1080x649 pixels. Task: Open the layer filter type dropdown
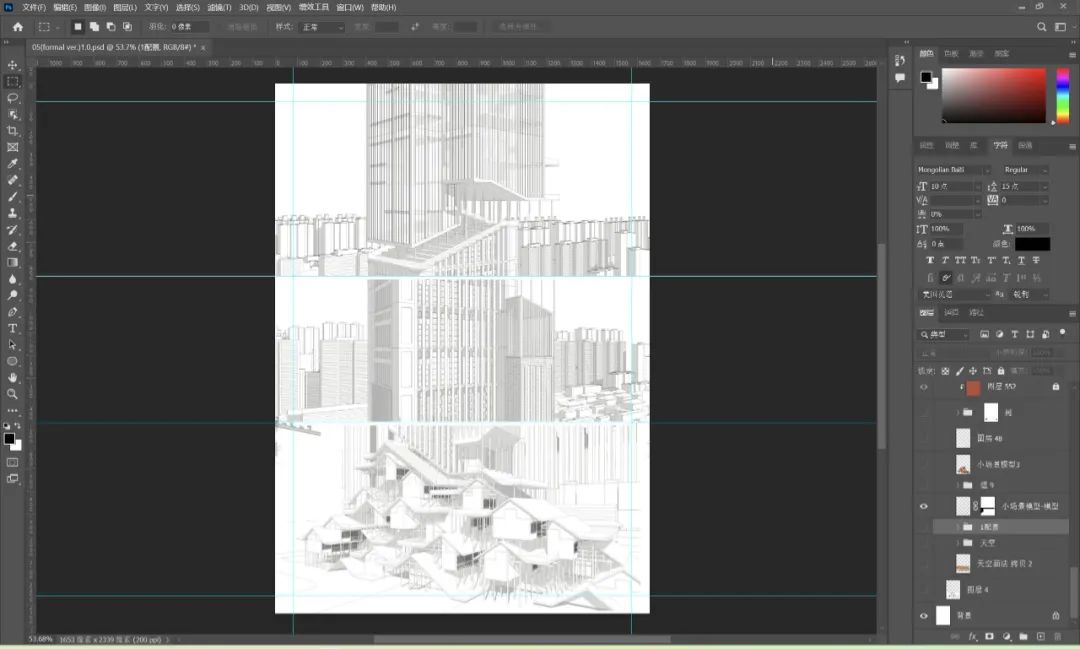coord(944,334)
